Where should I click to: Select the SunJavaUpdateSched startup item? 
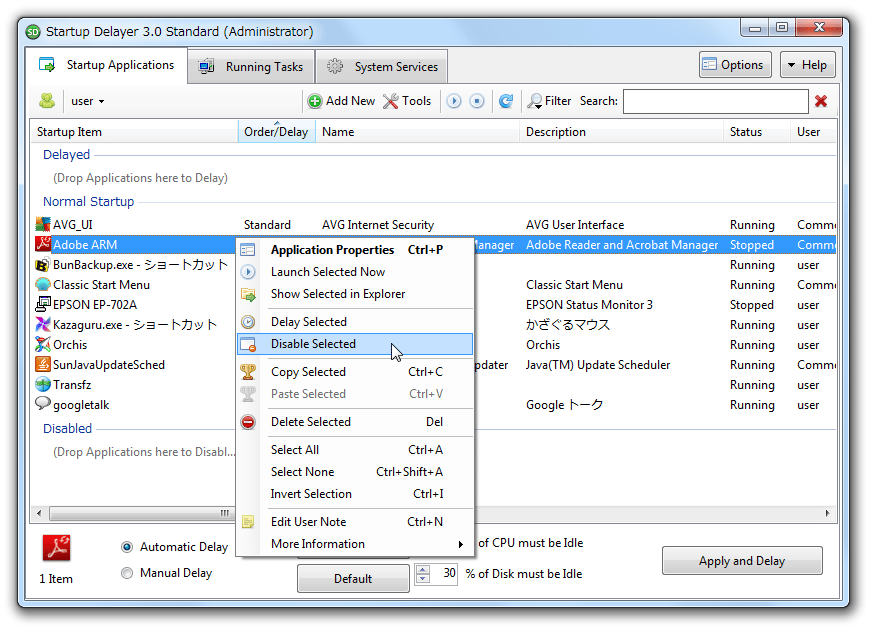[x=109, y=365]
